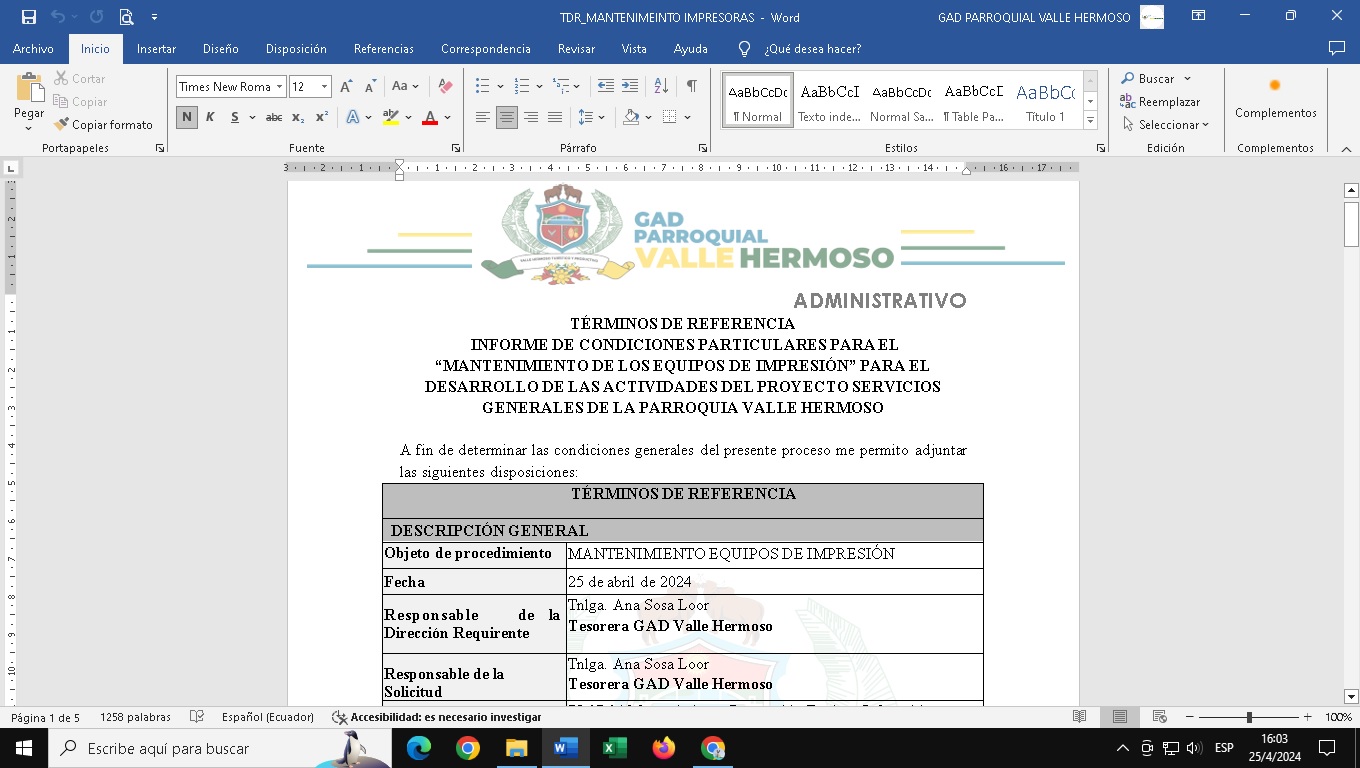Click the Sort A-Z icon
The width and height of the screenshot is (1360, 768).
coord(661,87)
